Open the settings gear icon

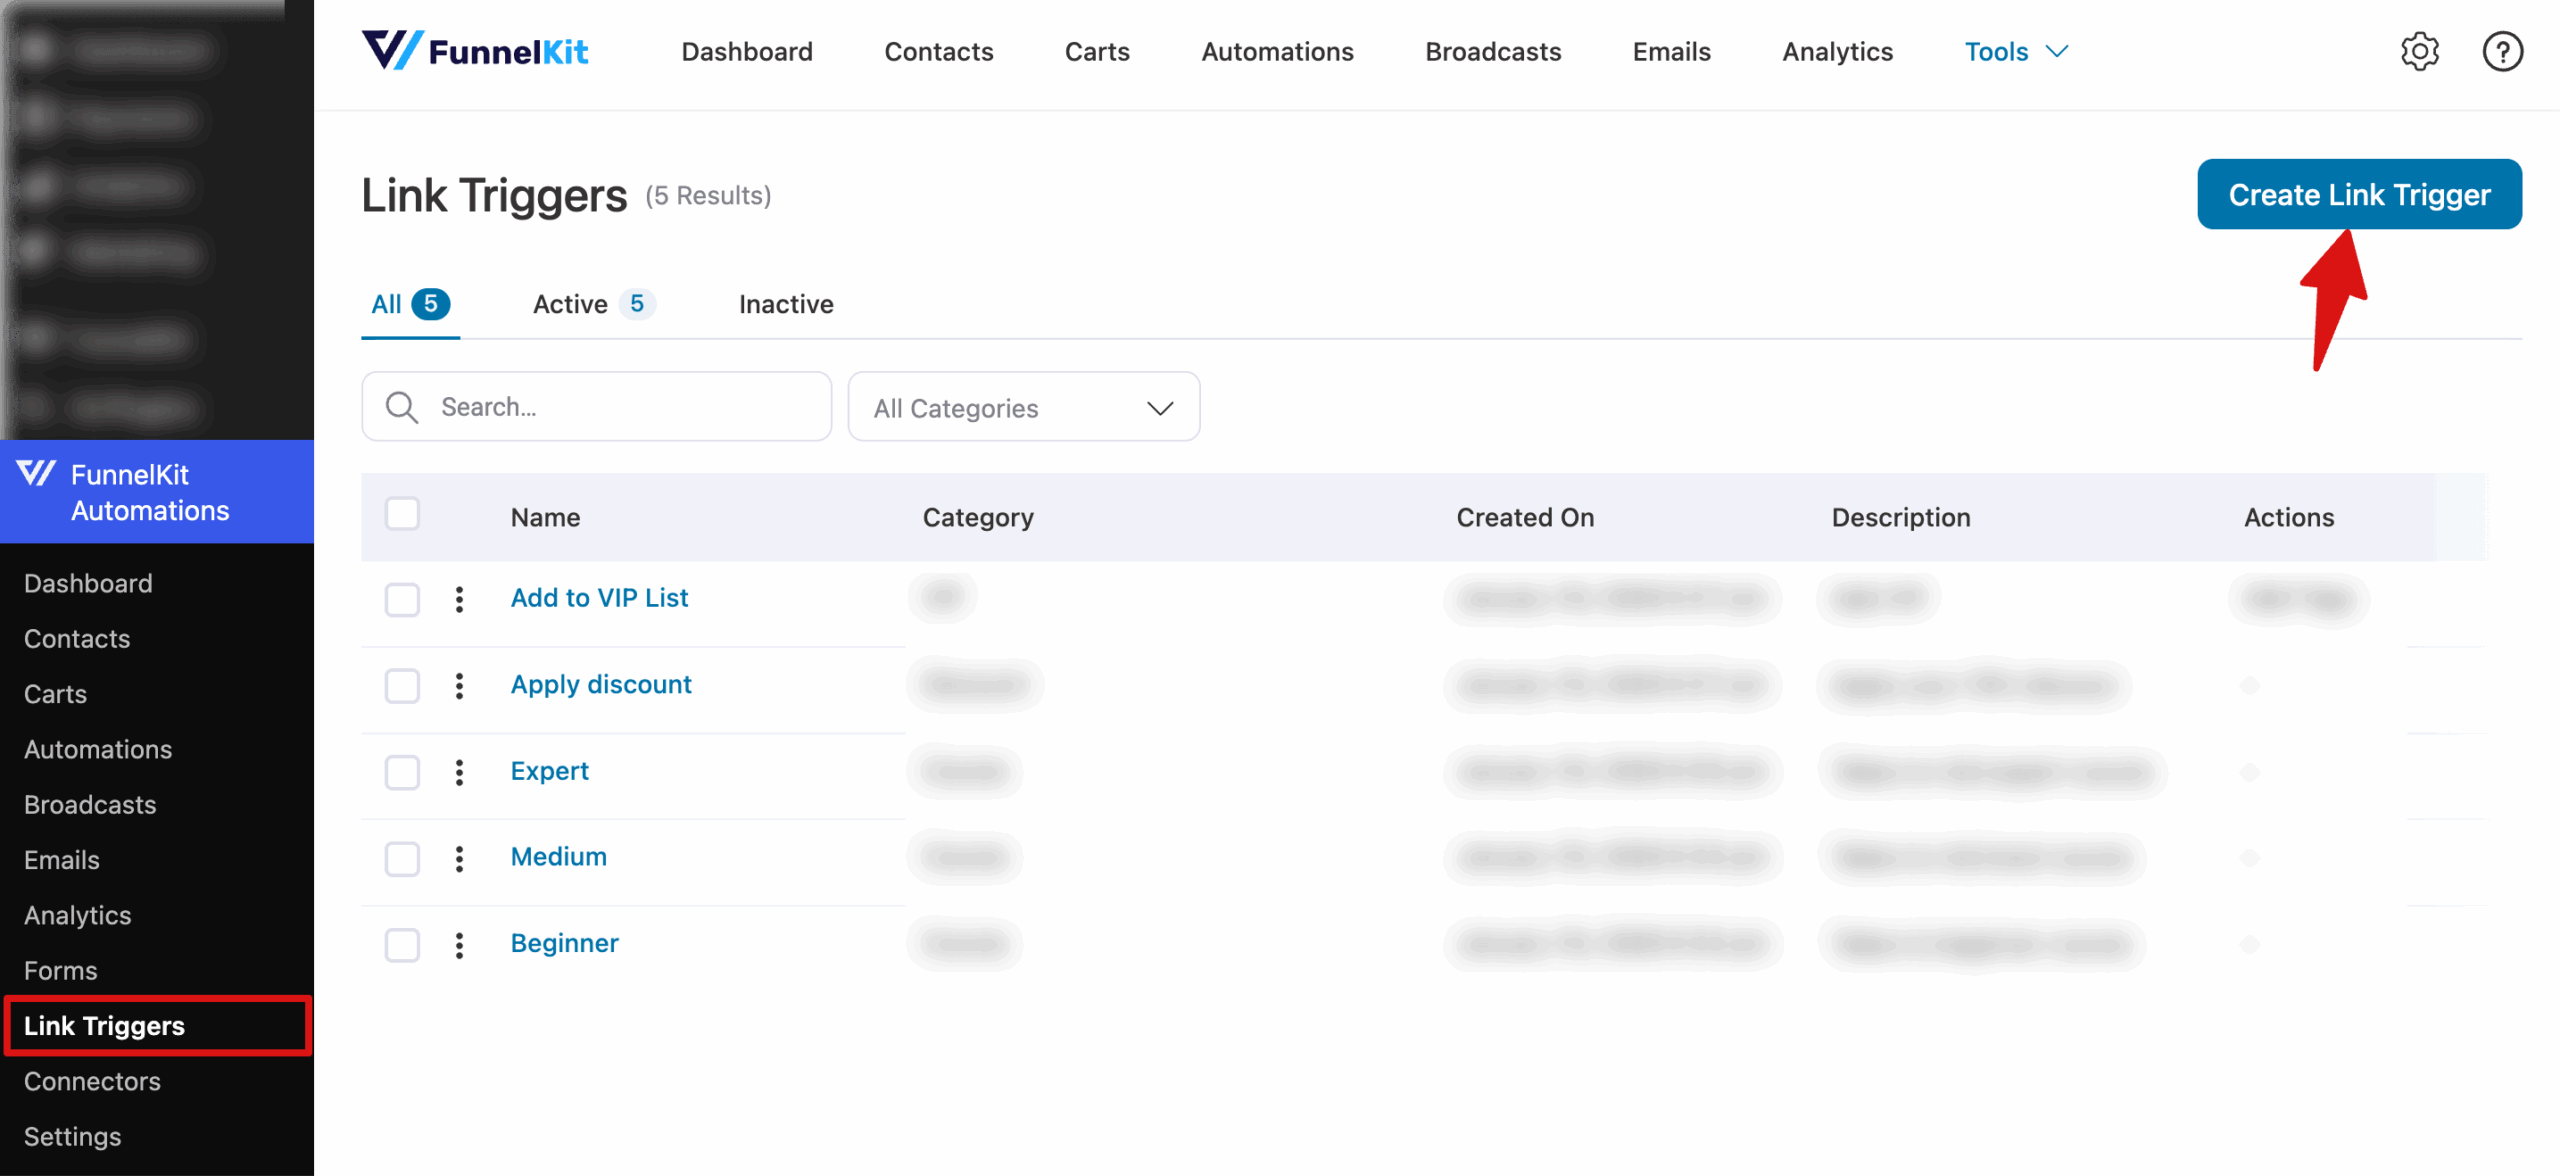[2419, 51]
